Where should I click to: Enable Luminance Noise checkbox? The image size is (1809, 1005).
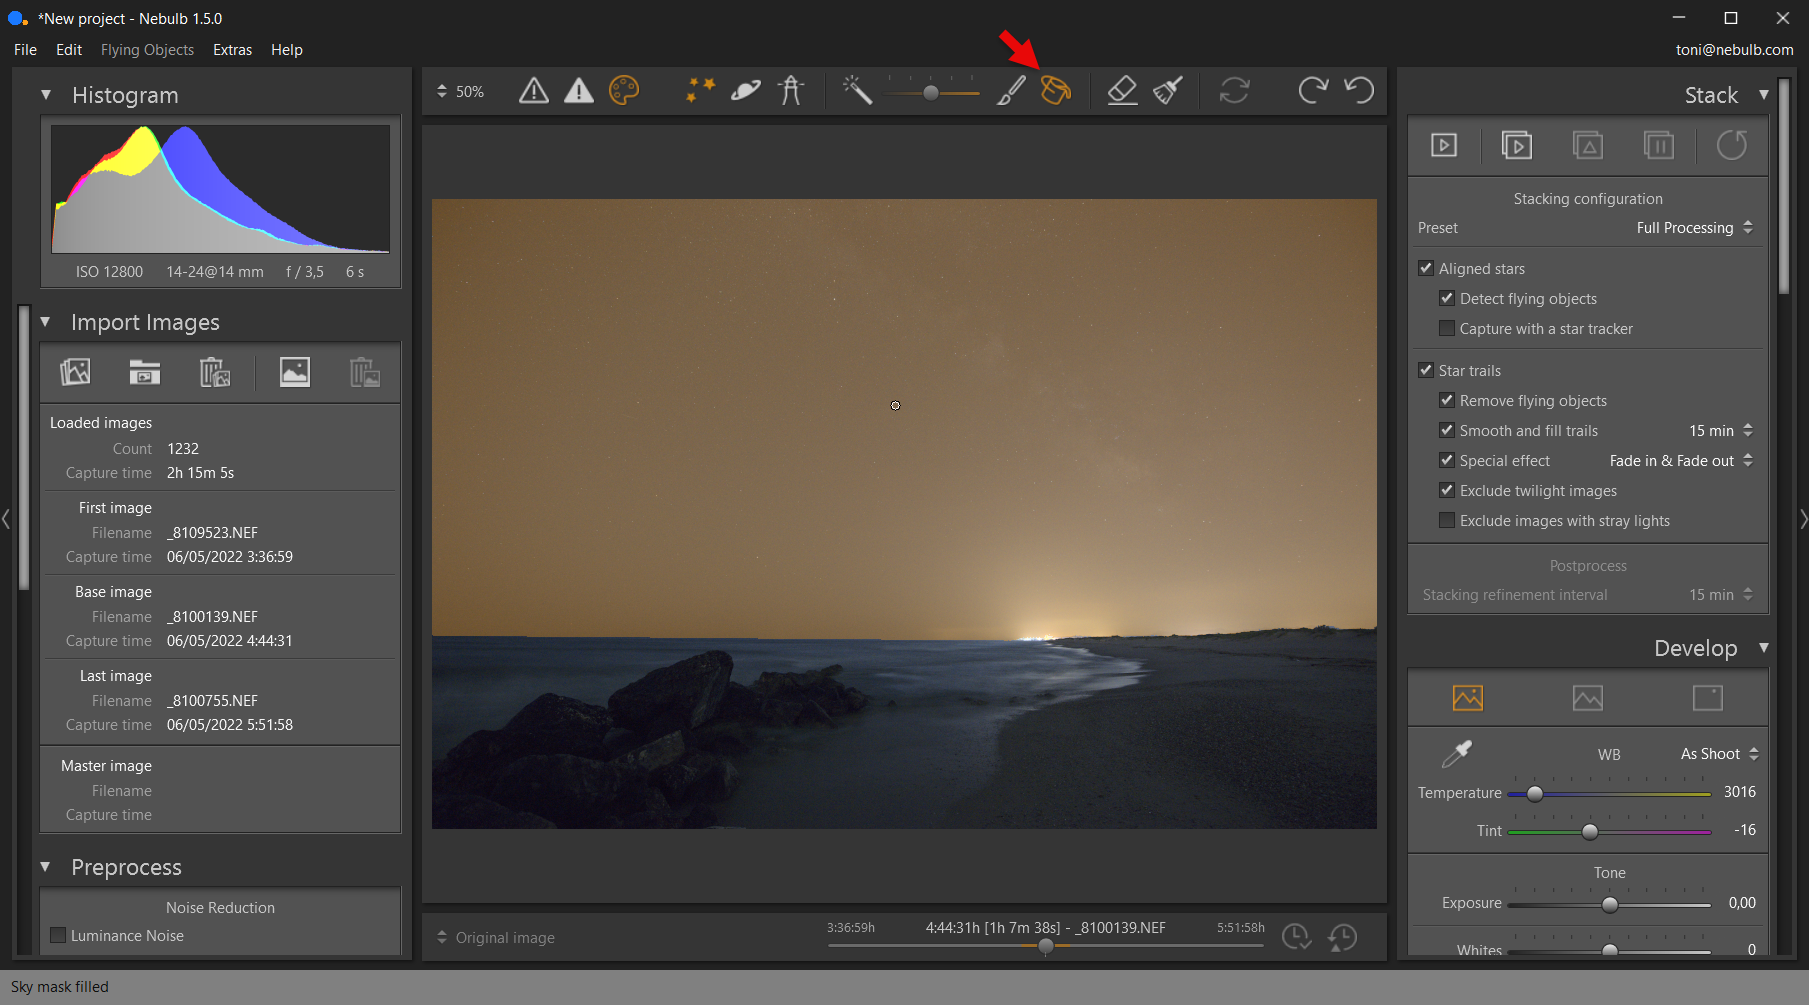click(58, 935)
